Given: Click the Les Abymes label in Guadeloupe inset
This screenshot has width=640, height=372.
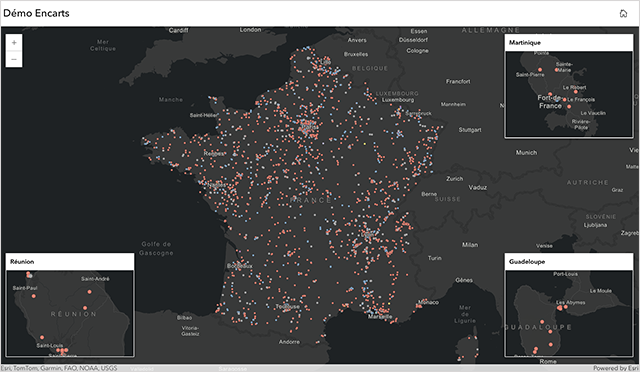Looking at the screenshot, I should point(571,303).
